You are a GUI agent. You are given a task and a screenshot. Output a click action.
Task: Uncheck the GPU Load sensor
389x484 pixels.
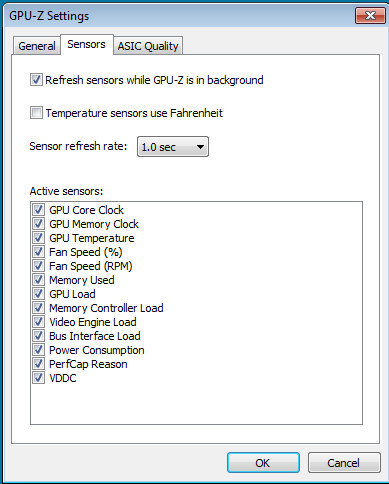pos(38,294)
